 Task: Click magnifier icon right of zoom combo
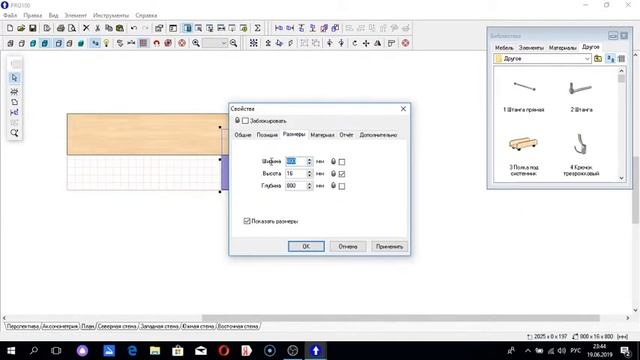[x=233, y=43]
